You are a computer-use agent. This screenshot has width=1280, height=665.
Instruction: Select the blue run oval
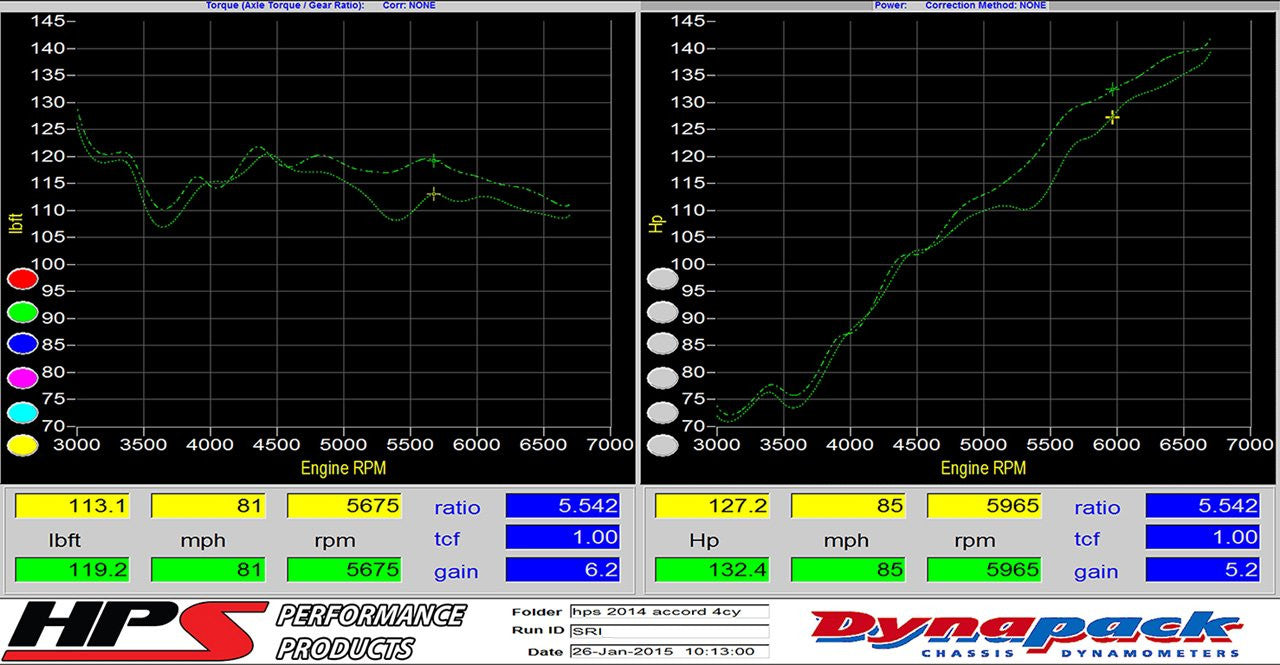[x=22, y=345]
